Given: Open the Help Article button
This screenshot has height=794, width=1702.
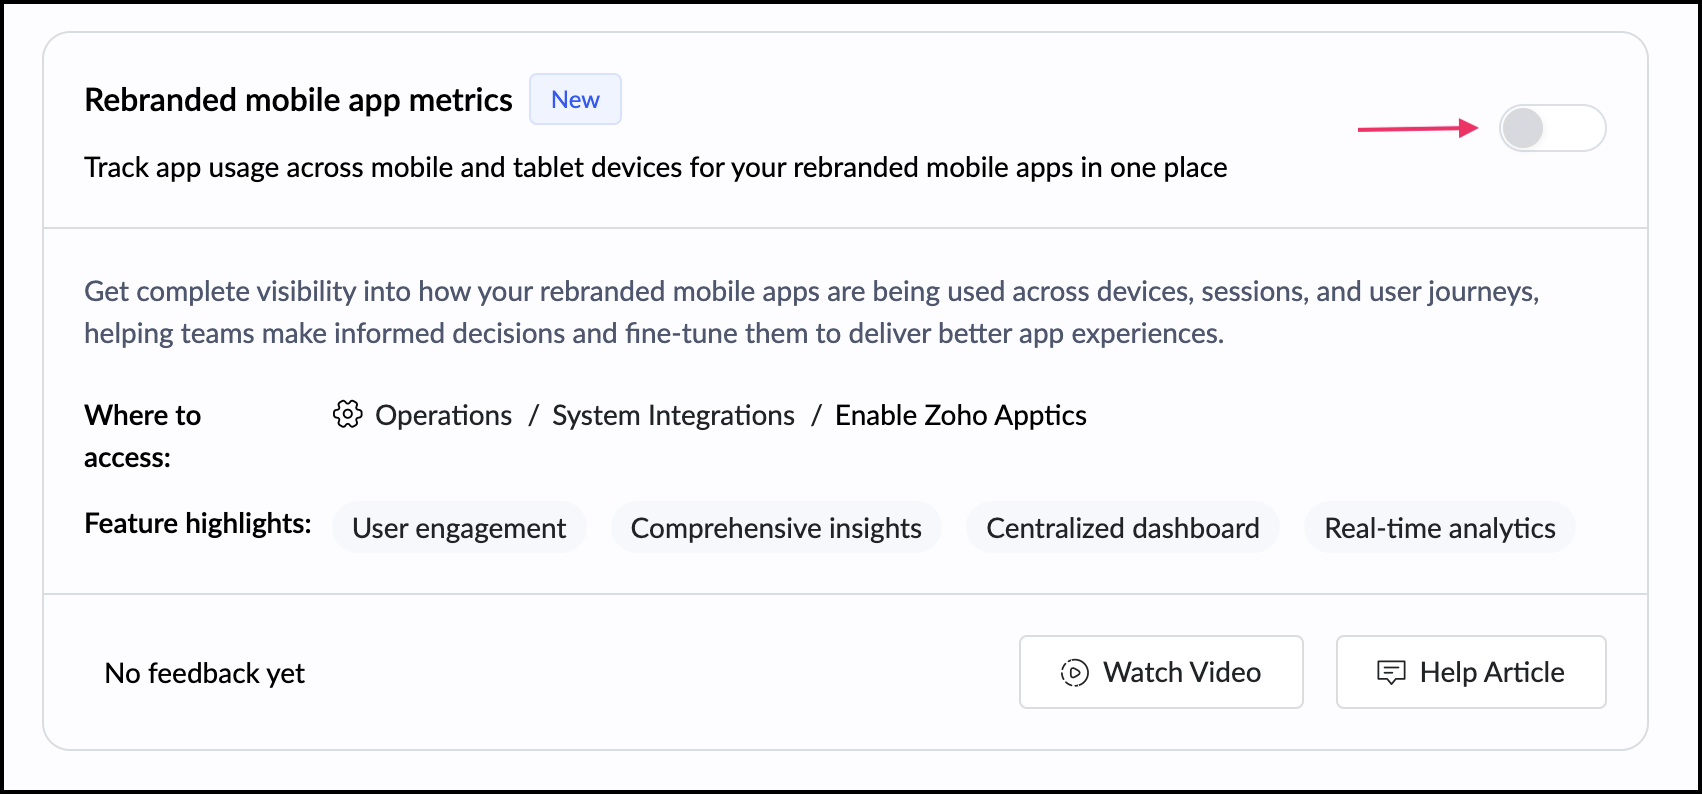Looking at the screenshot, I should click(x=1470, y=672).
